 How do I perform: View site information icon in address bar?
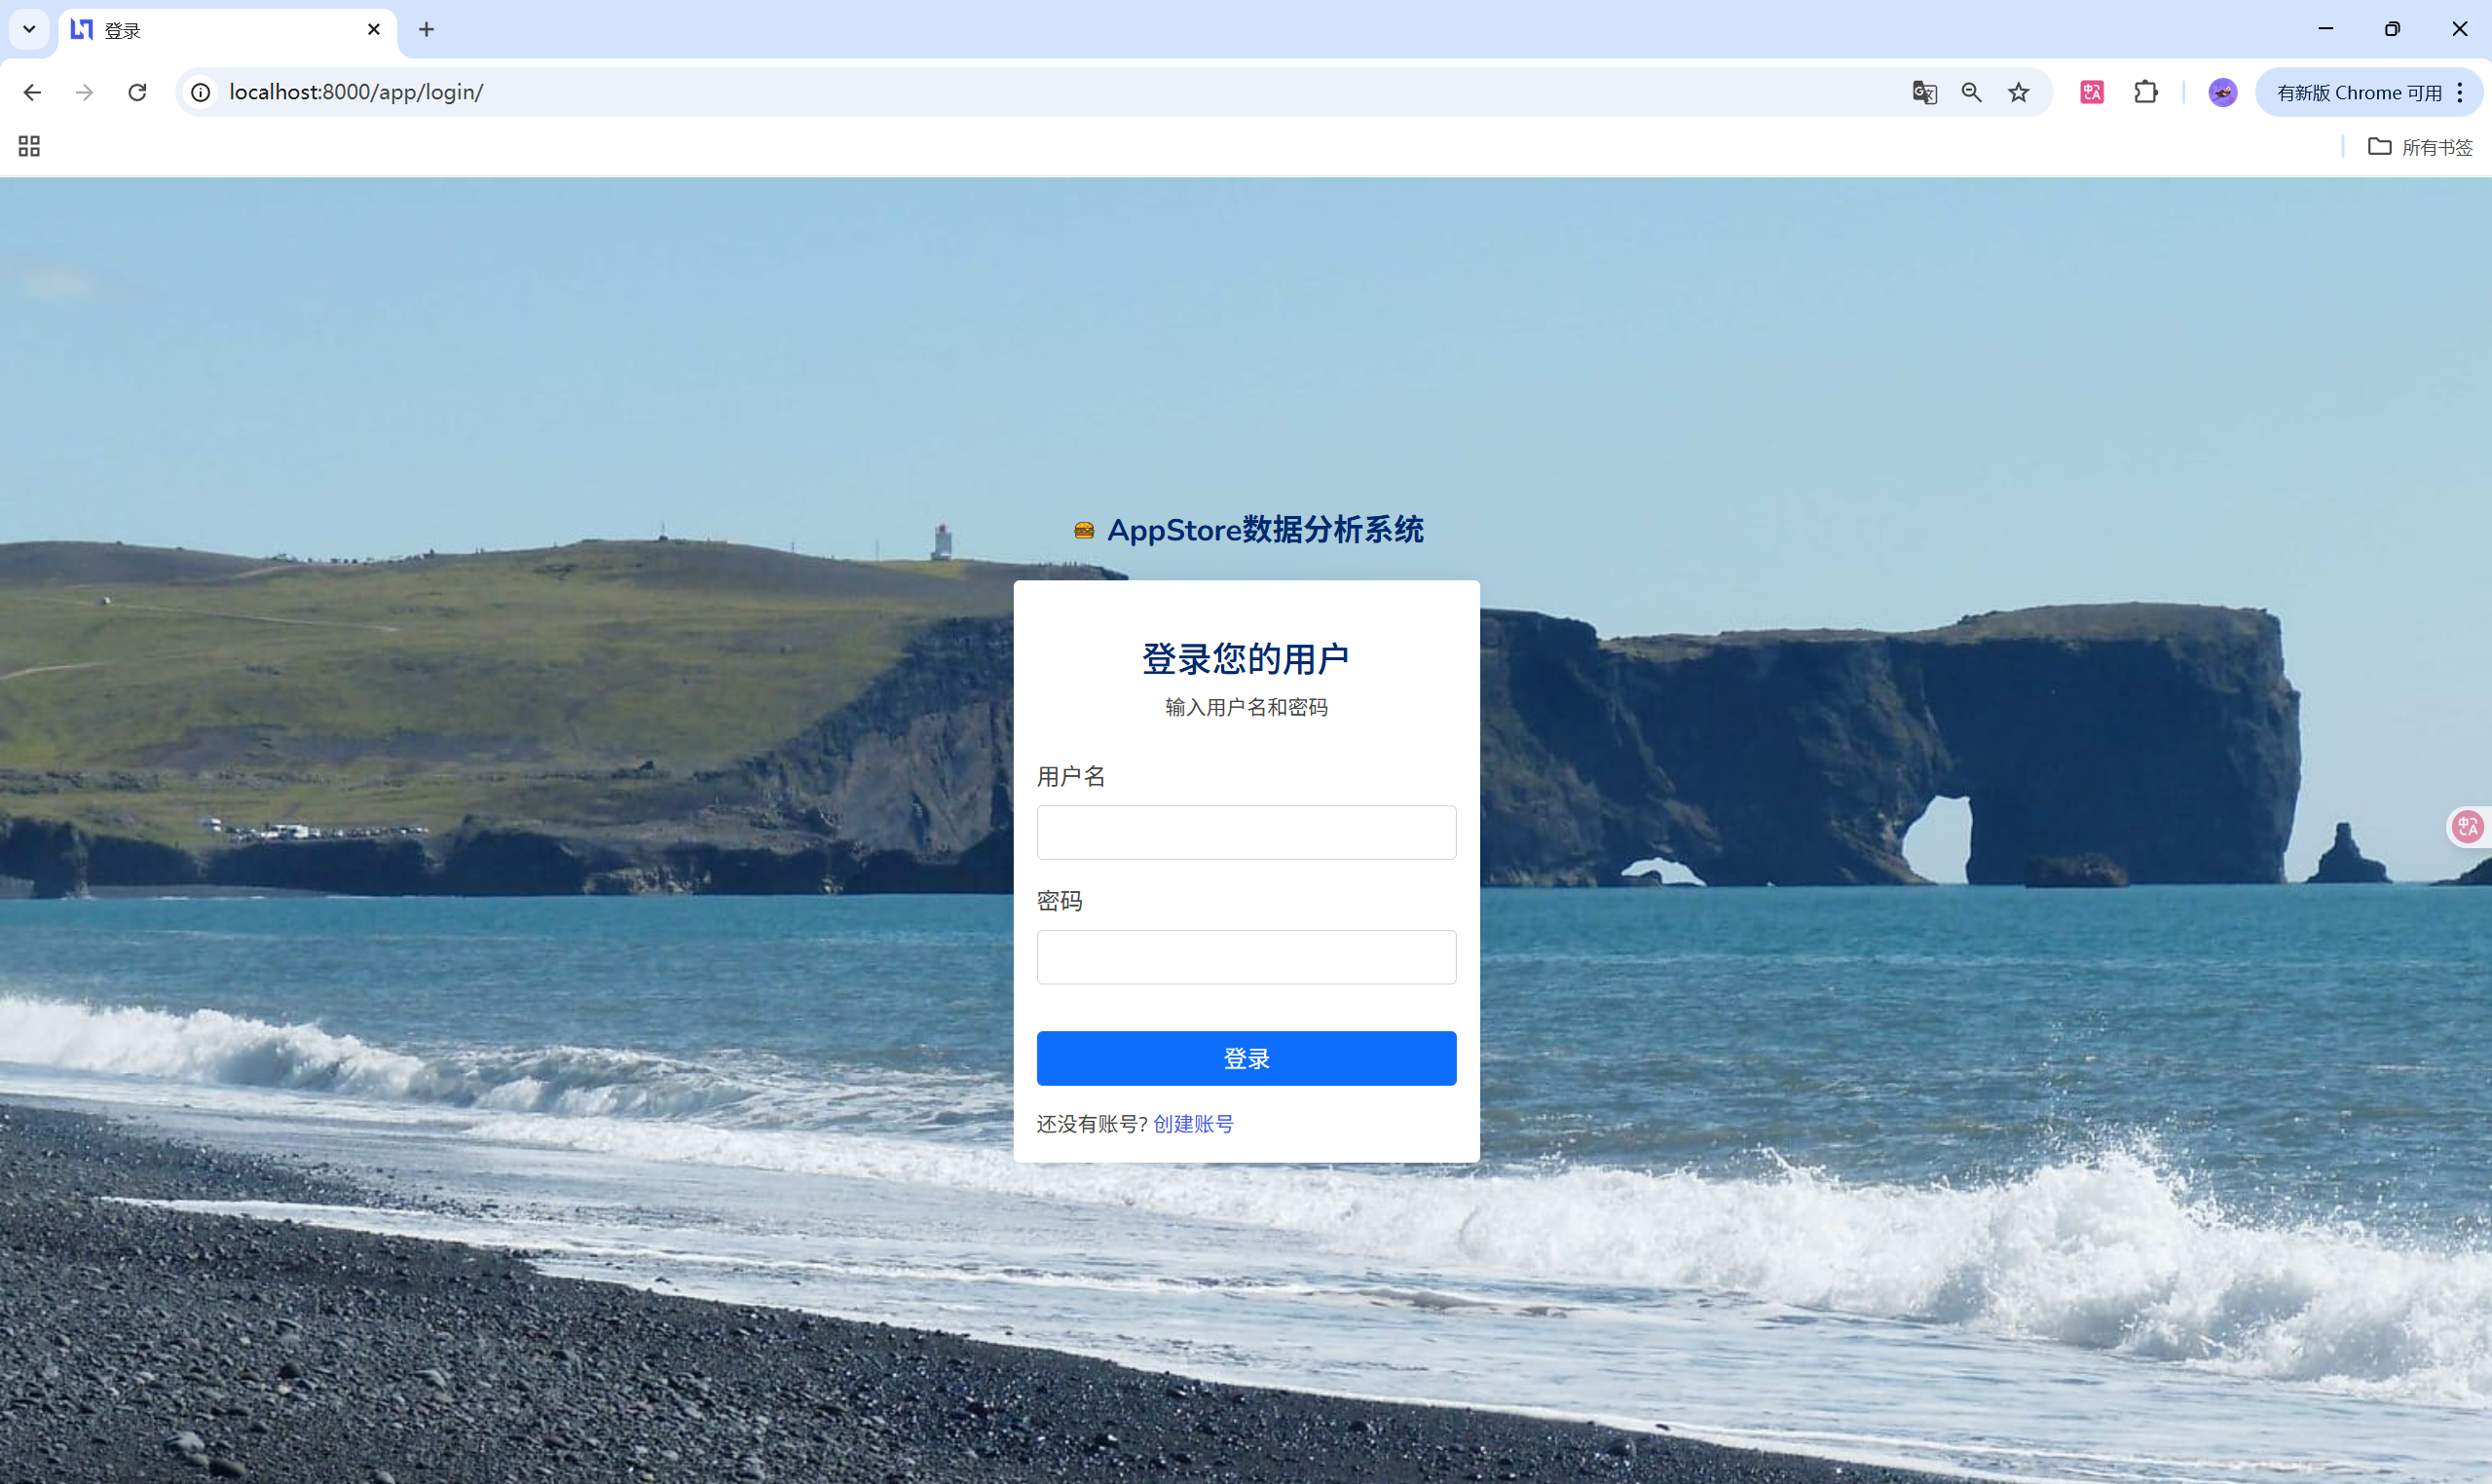(201, 92)
